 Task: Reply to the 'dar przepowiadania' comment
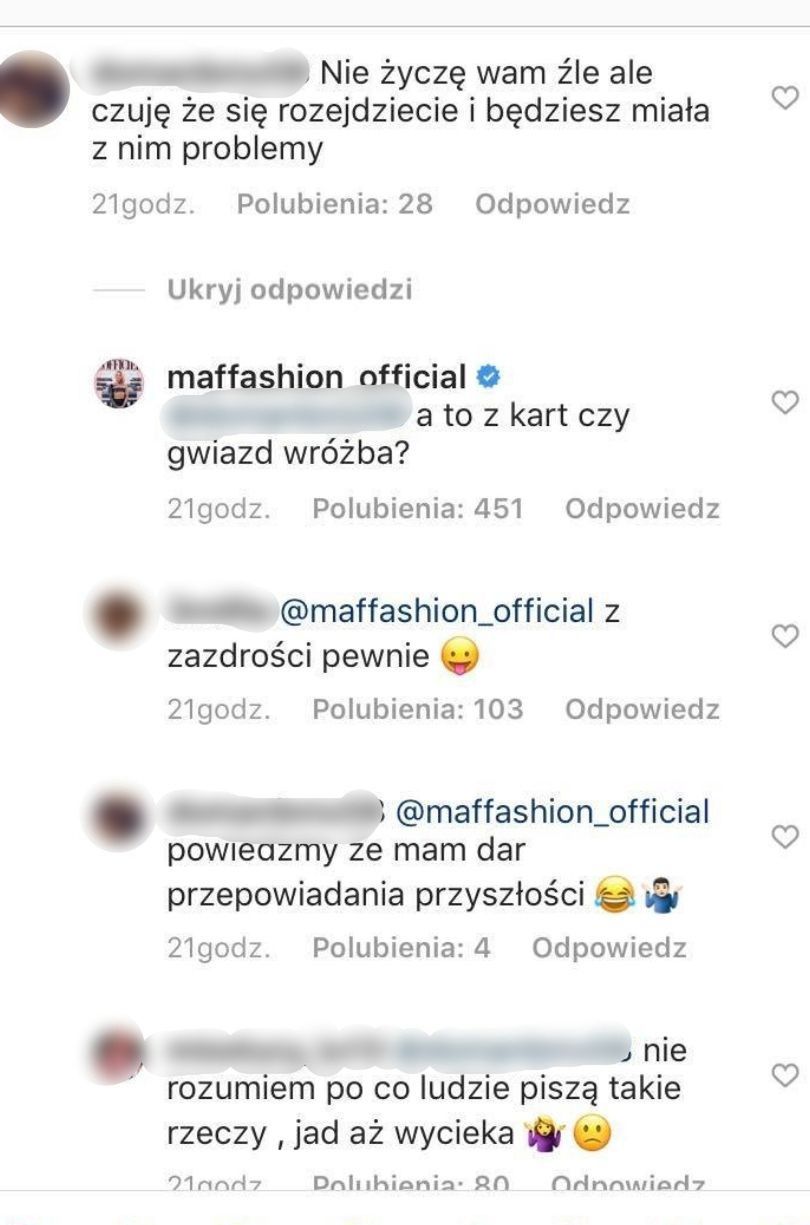609,948
